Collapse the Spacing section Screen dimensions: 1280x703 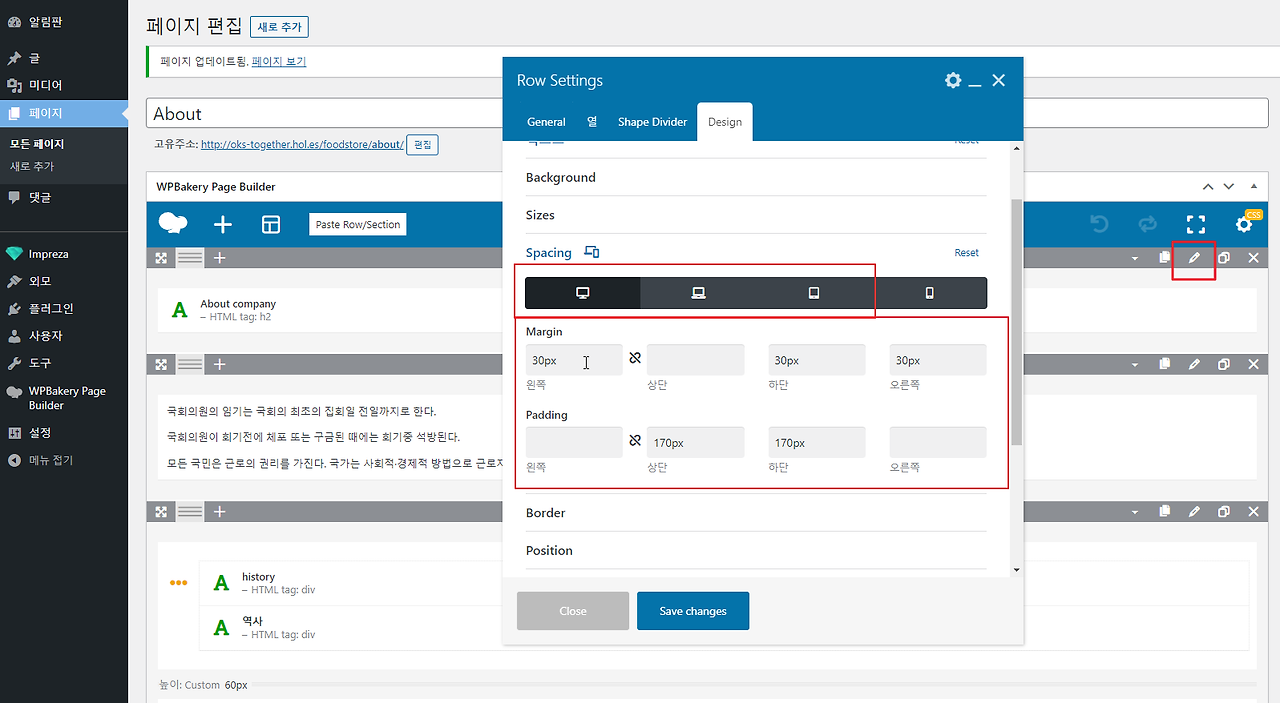tap(549, 253)
